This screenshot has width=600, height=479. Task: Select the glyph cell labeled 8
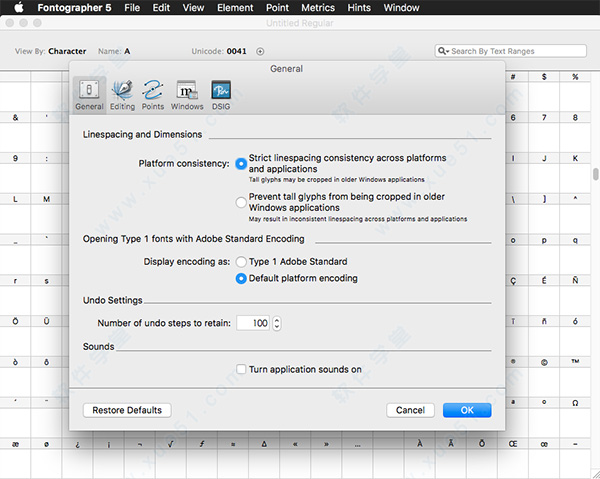point(575,132)
